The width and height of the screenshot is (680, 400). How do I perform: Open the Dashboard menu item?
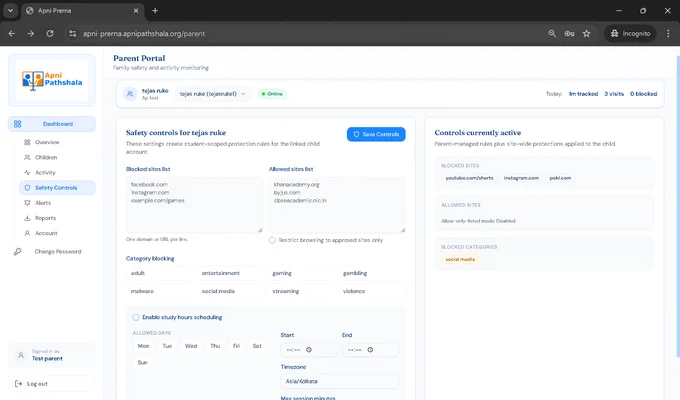[52, 124]
